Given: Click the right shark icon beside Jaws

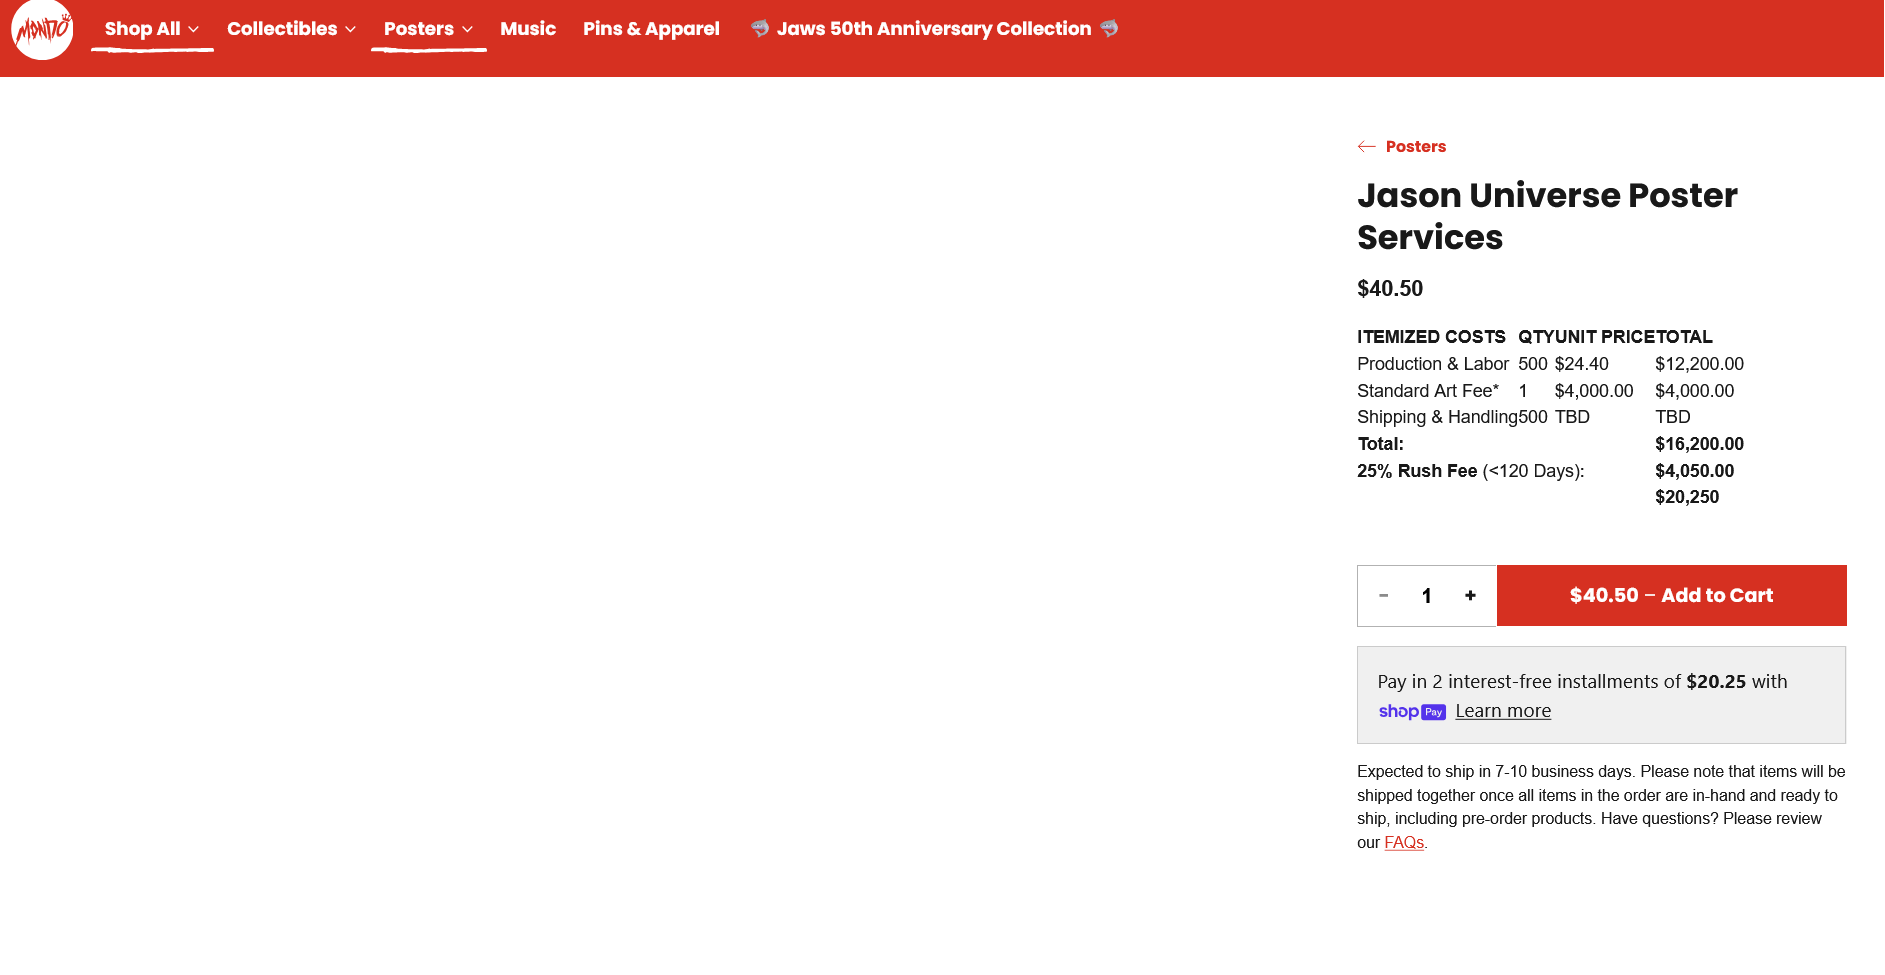Looking at the screenshot, I should coord(1109,28).
